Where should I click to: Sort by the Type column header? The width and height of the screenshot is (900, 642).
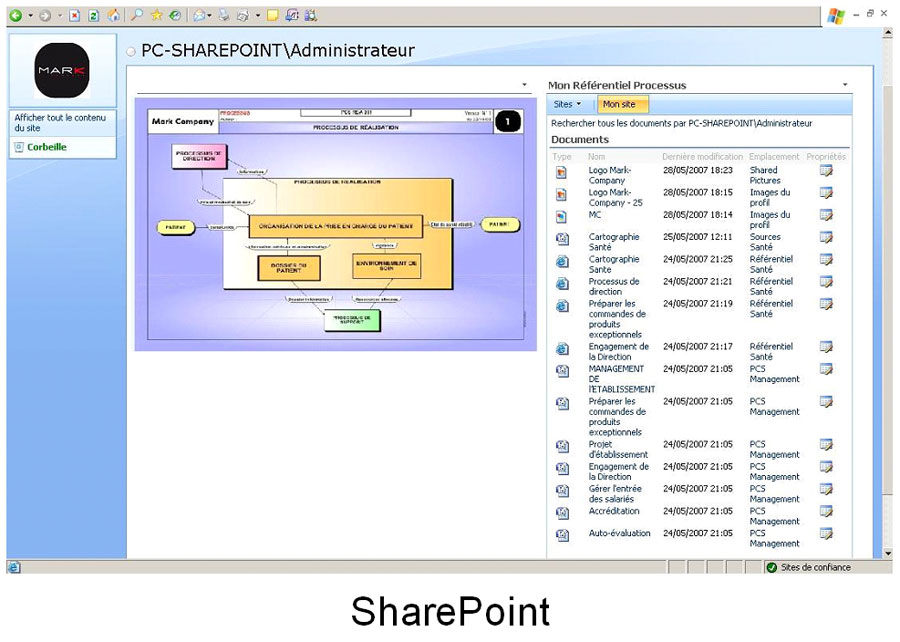click(x=562, y=157)
